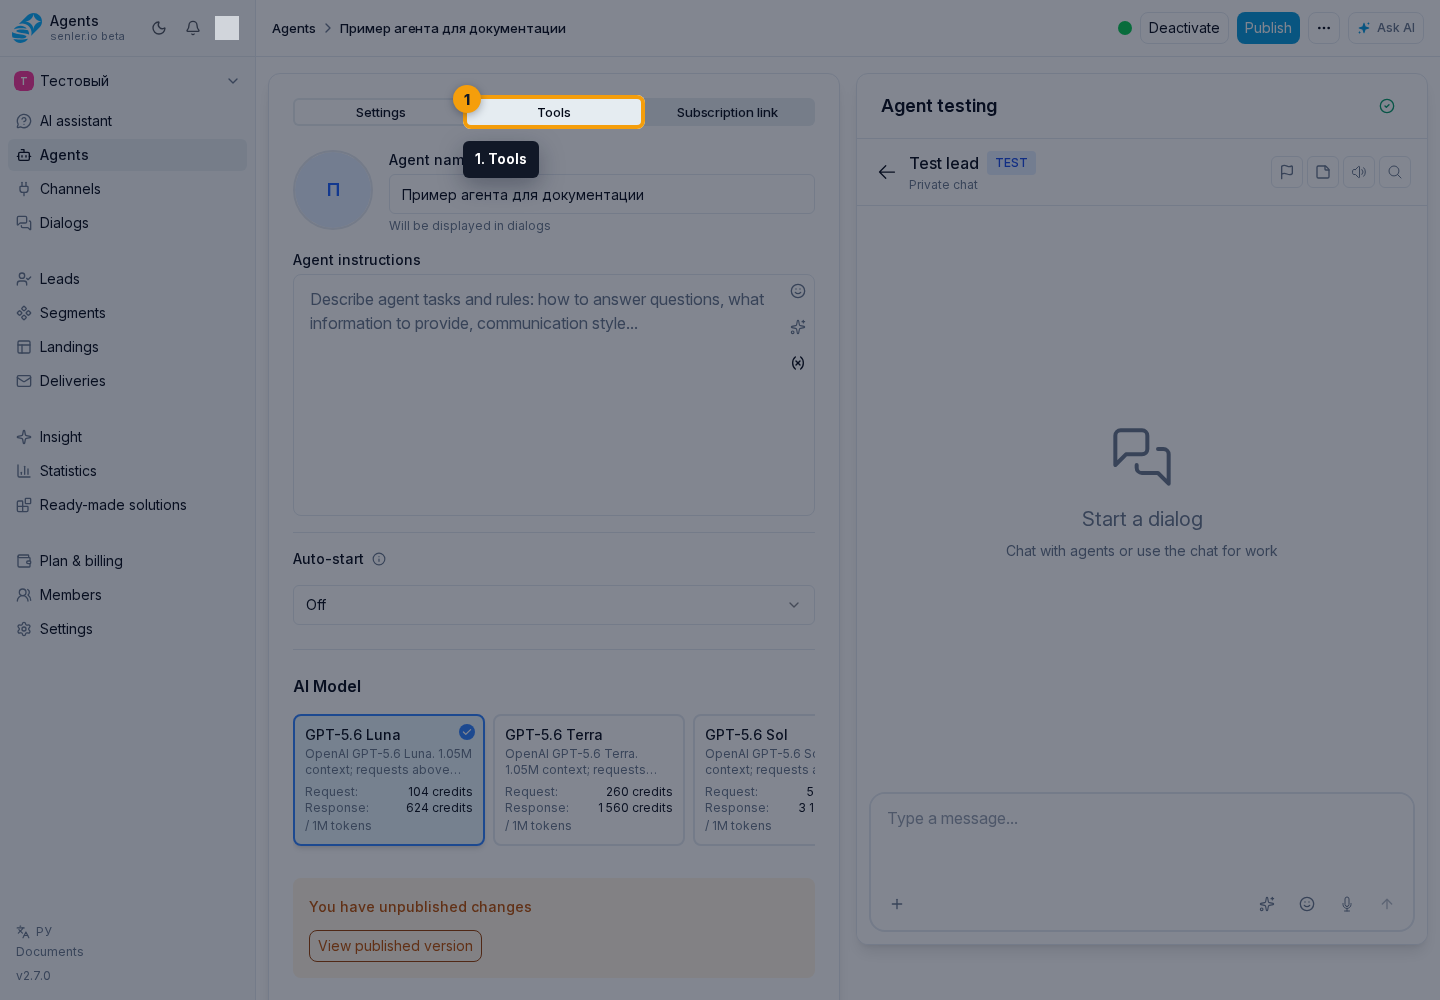The width and height of the screenshot is (1440, 1000).
Task: Open Dialogs in sidebar
Action: coord(127,223)
